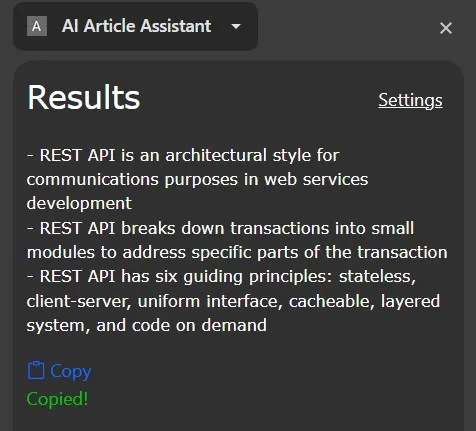Click the word 'development' in the results
The height and width of the screenshot is (431, 476).
tap(79, 204)
